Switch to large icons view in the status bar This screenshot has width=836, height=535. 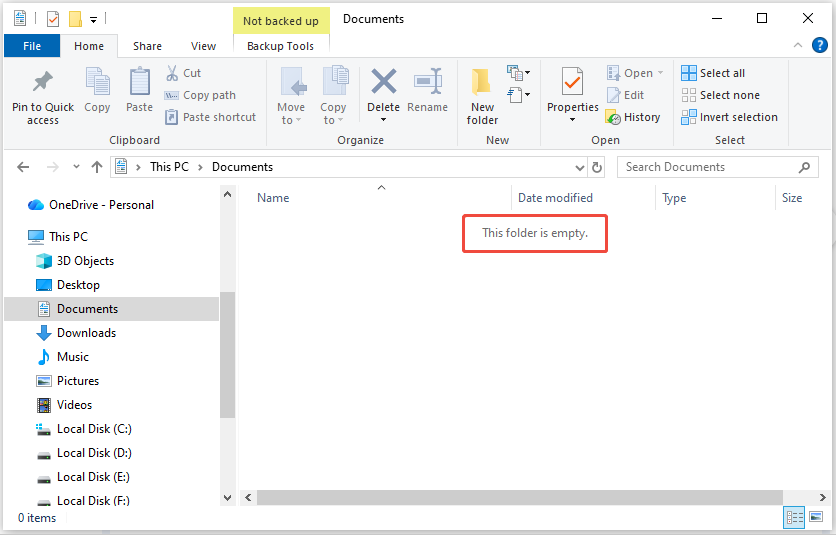[817, 517]
